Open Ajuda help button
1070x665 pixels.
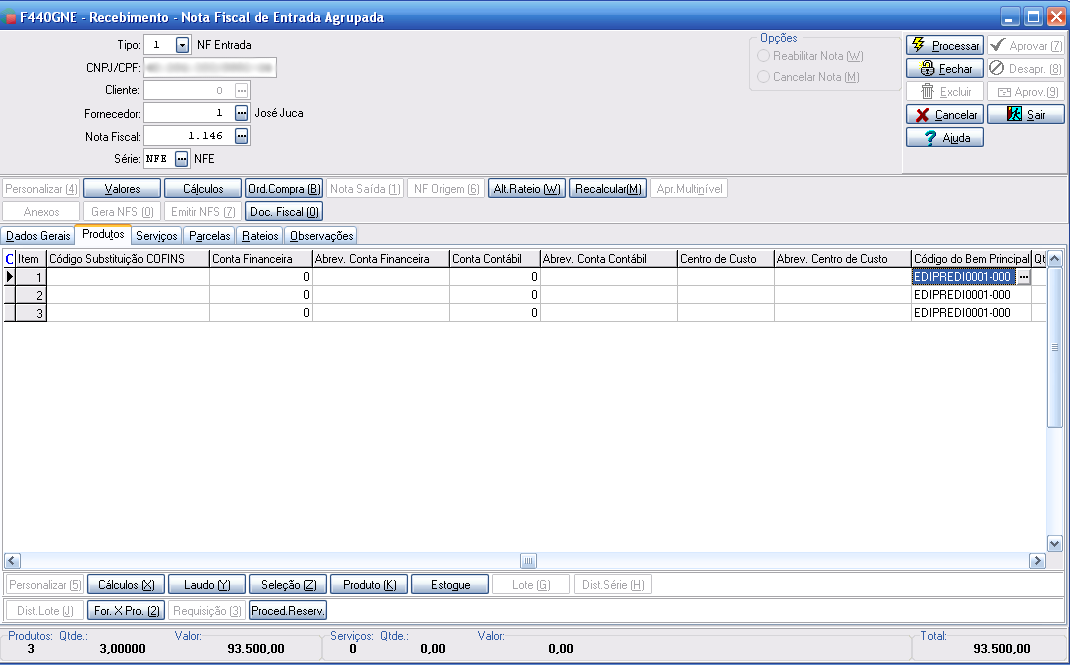(944, 138)
